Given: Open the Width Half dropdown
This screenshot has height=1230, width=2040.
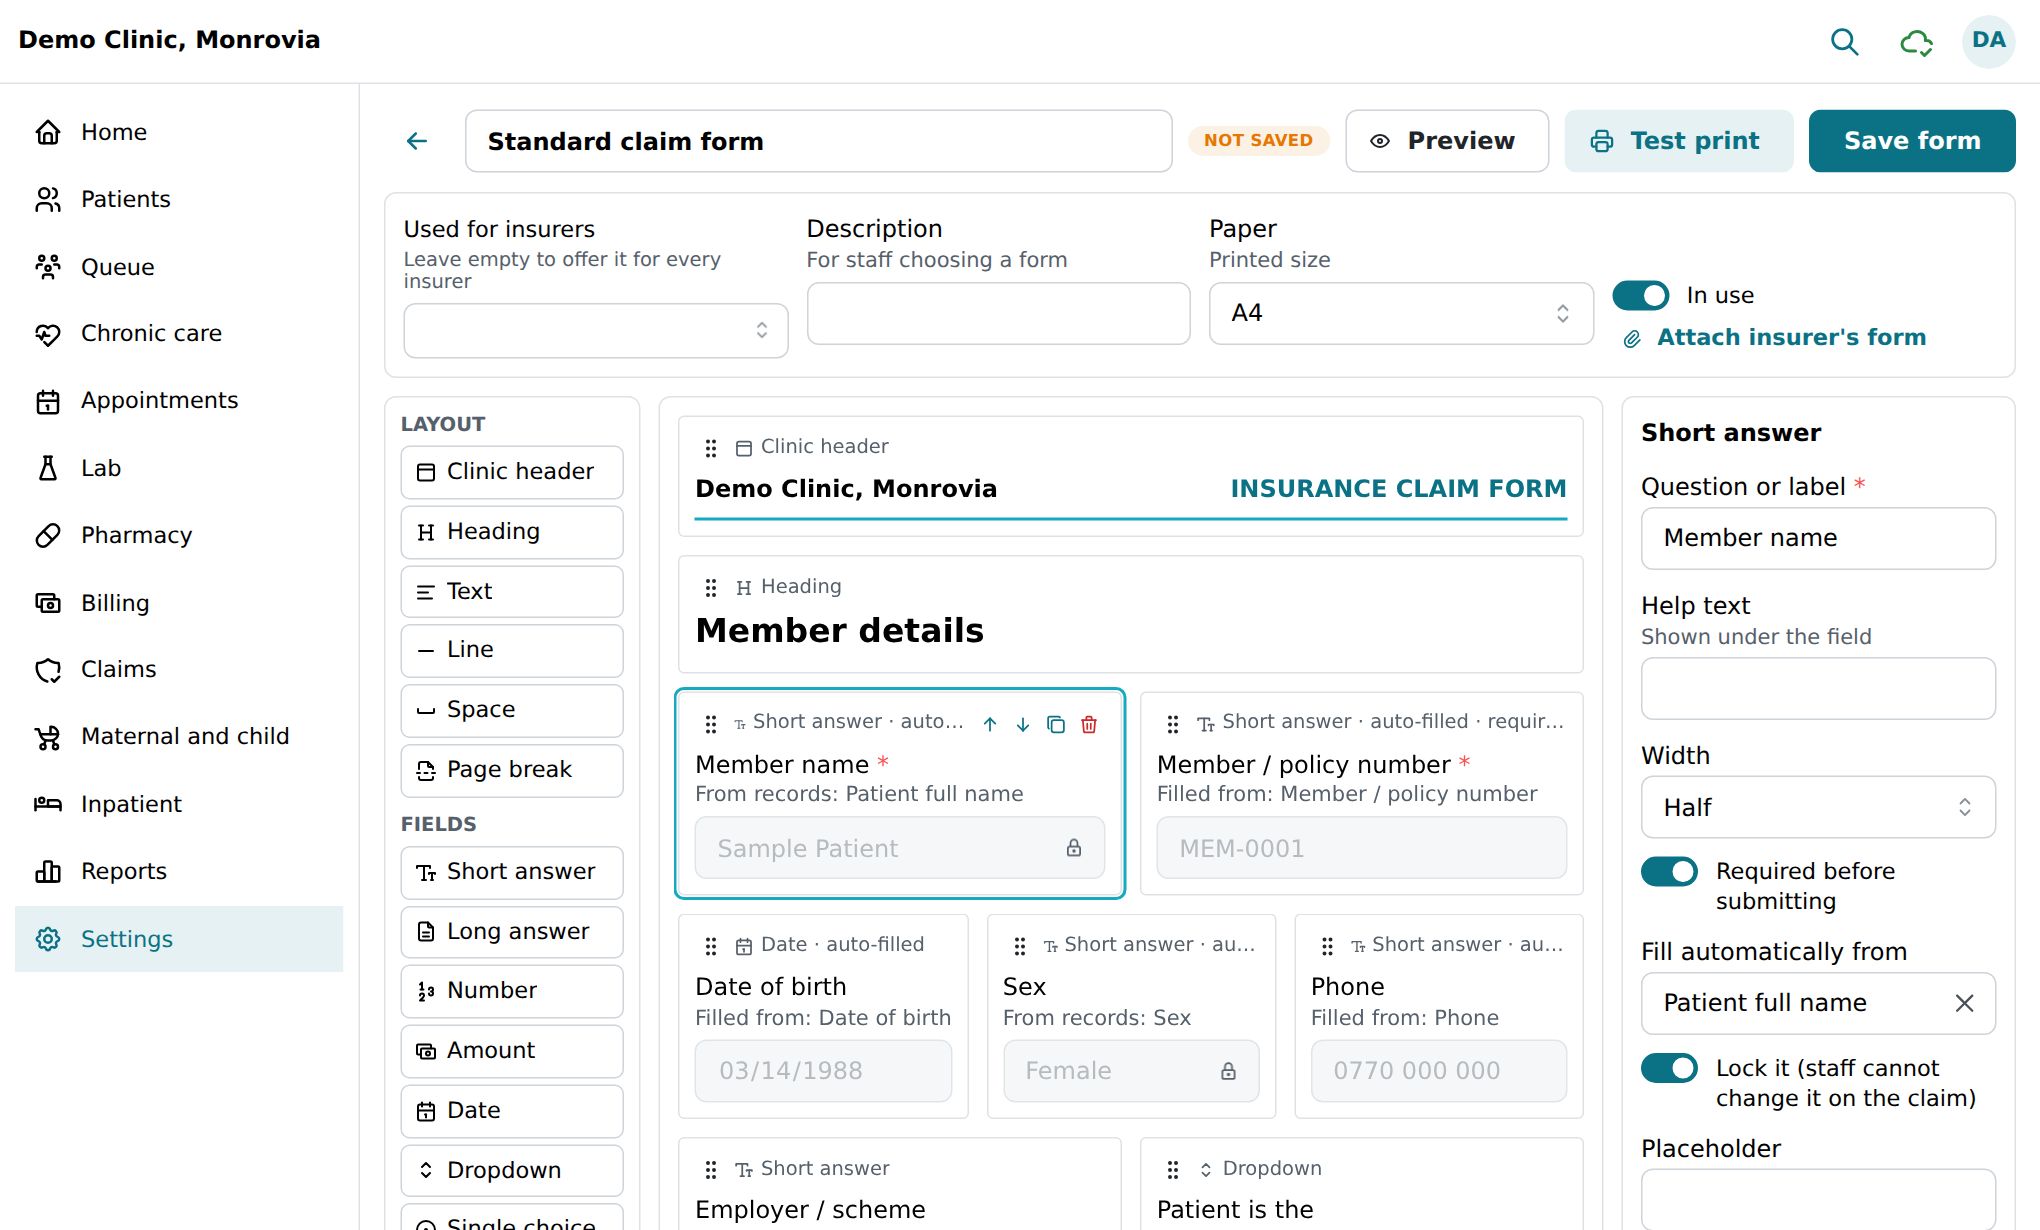Looking at the screenshot, I should [x=1818, y=807].
